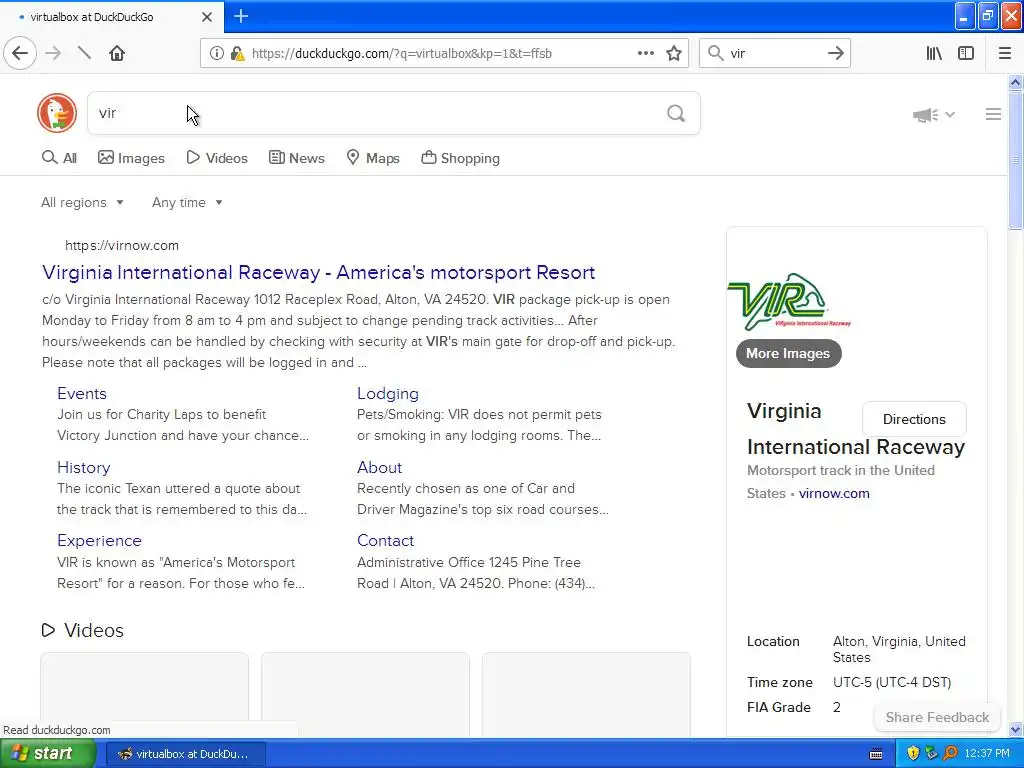1024x768 pixels.
Task: Click into the toolbar search box
Action: (x=774, y=54)
